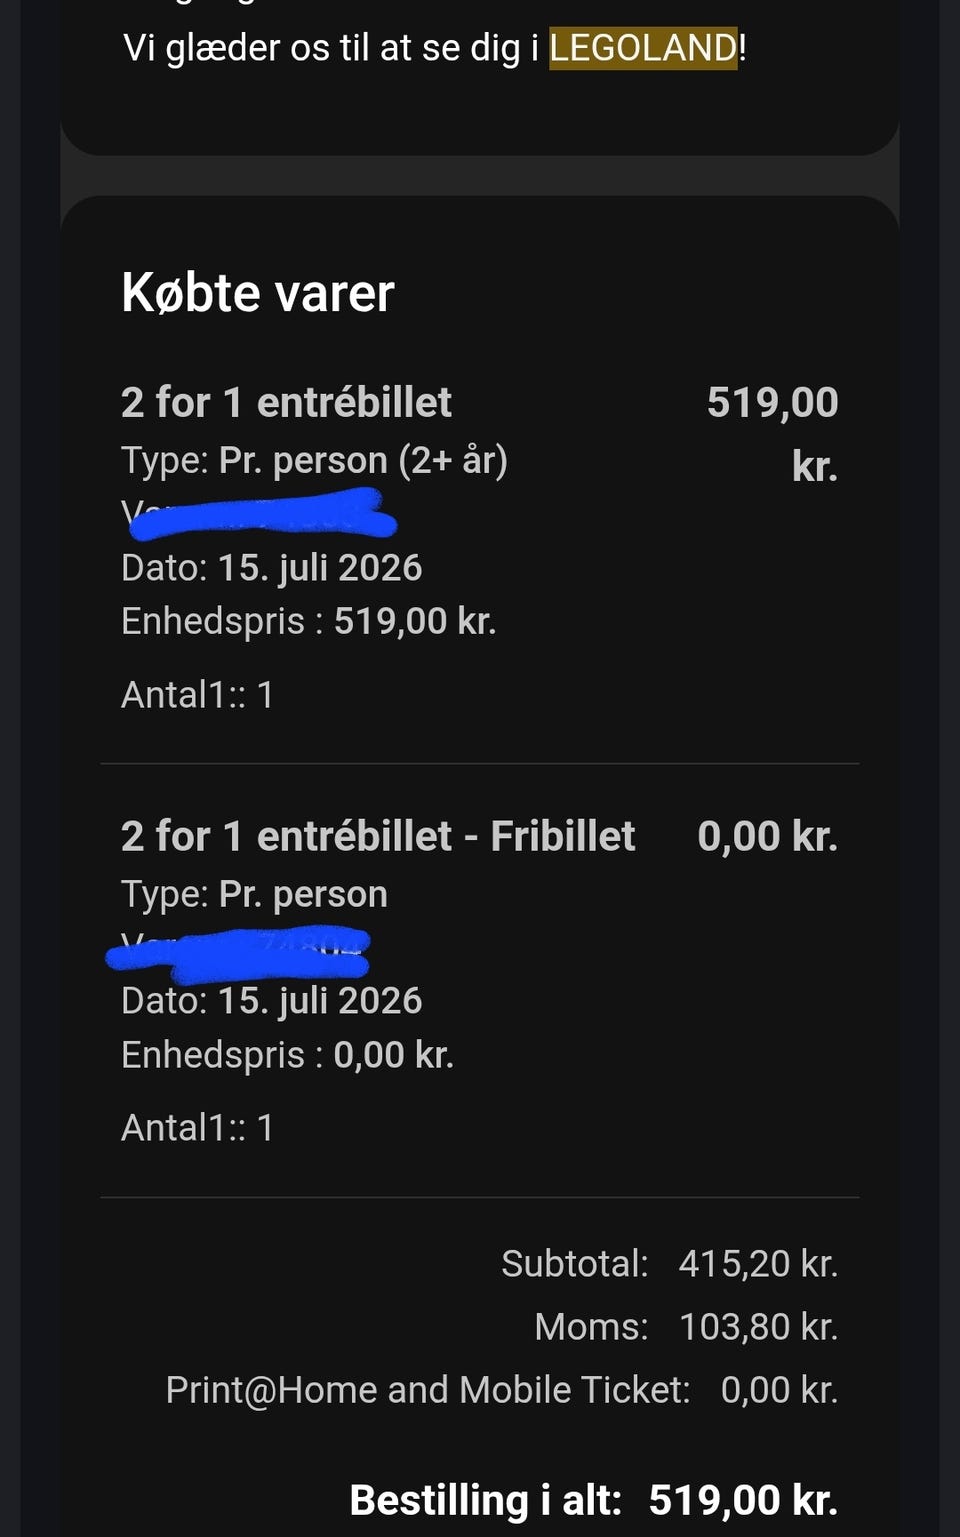Screen dimensions: 960x1537
Task: Select Fribillet Type: Pr. person line
Action: tap(254, 894)
